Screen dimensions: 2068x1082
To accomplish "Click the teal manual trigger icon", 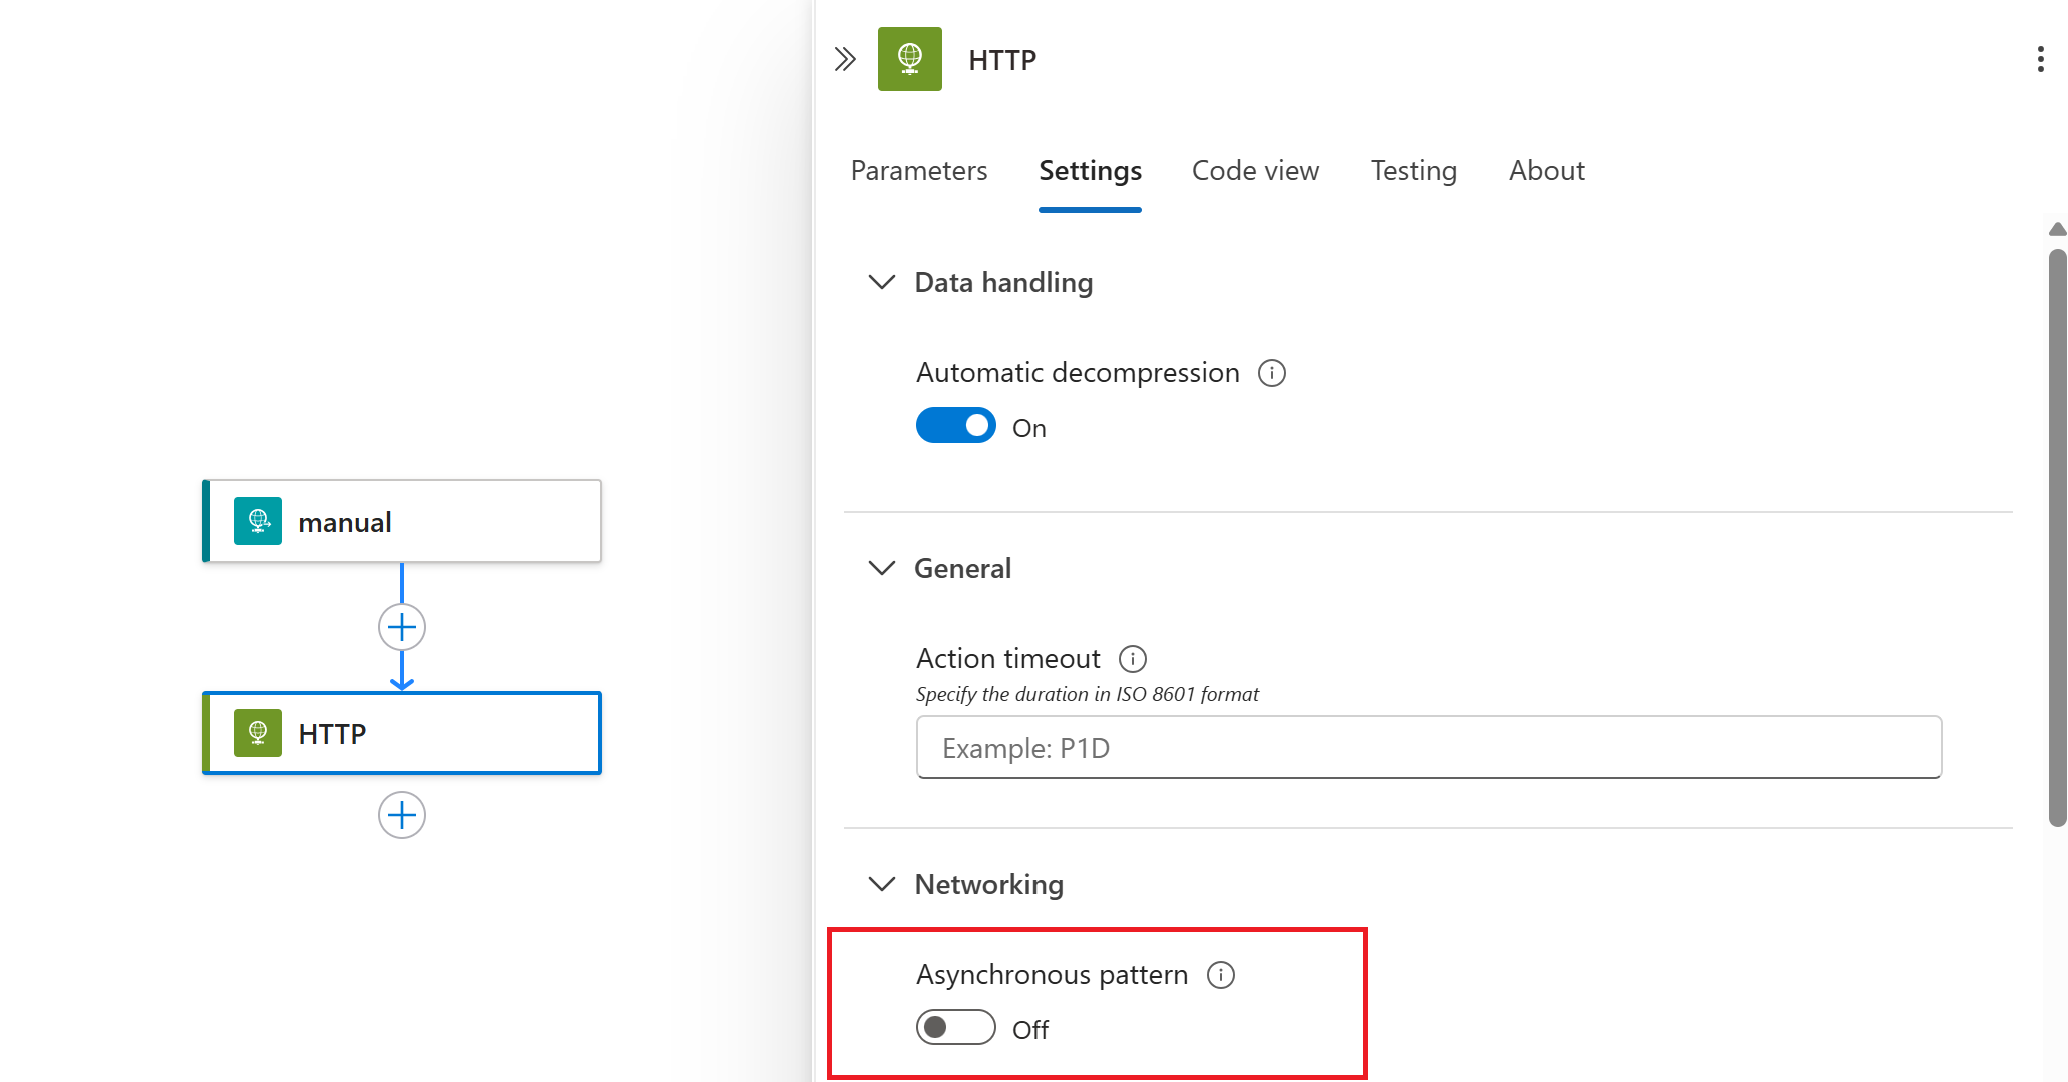I will [258, 521].
